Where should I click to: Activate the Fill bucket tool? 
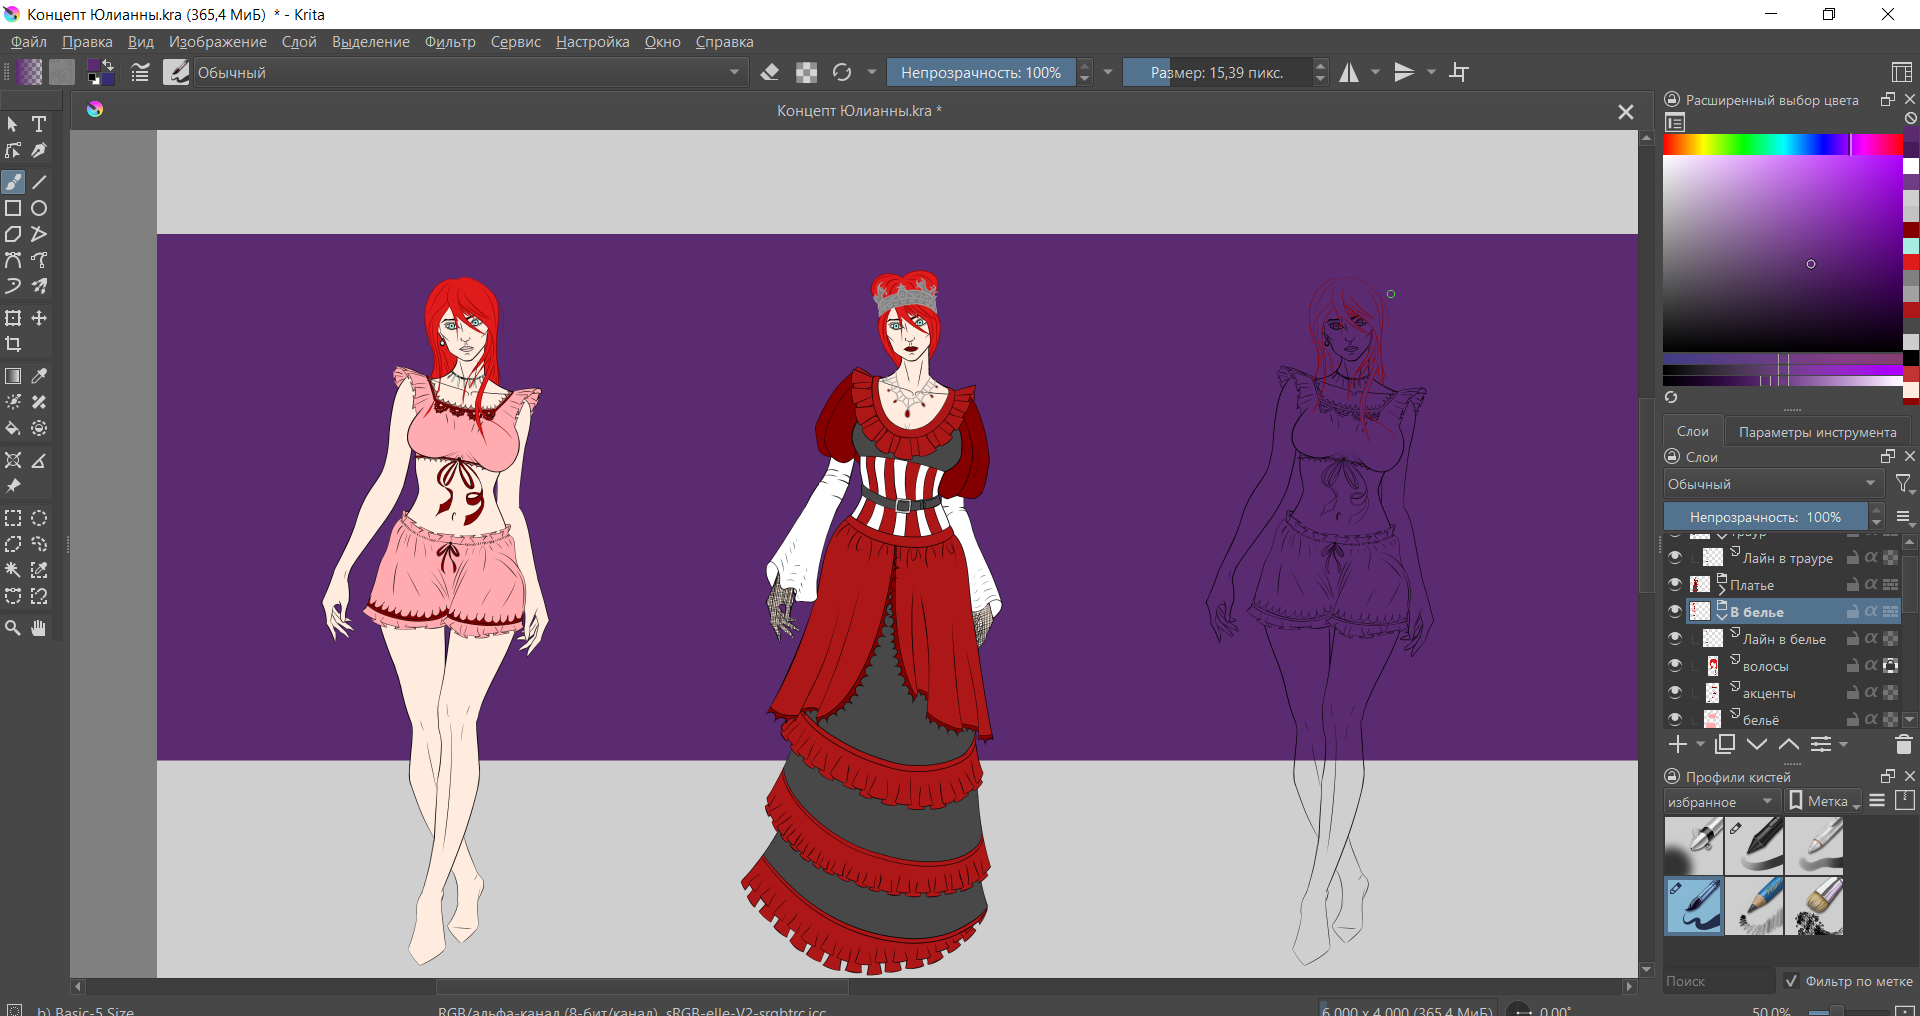[13, 428]
